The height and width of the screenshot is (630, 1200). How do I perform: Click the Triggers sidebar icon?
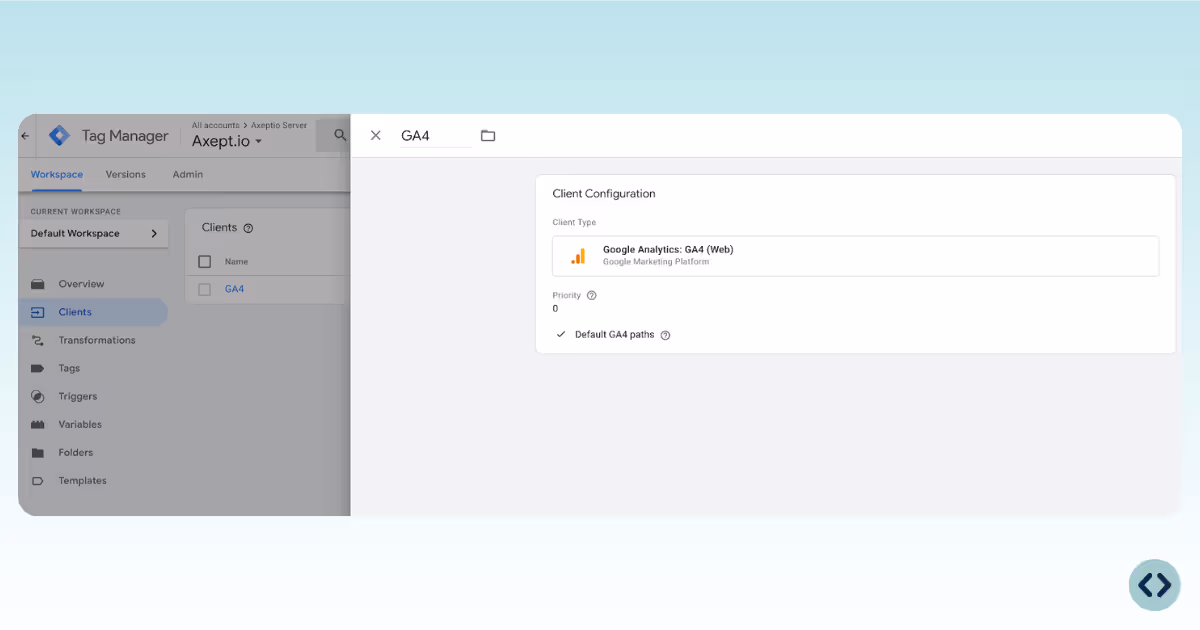click(x=38, y=396)
